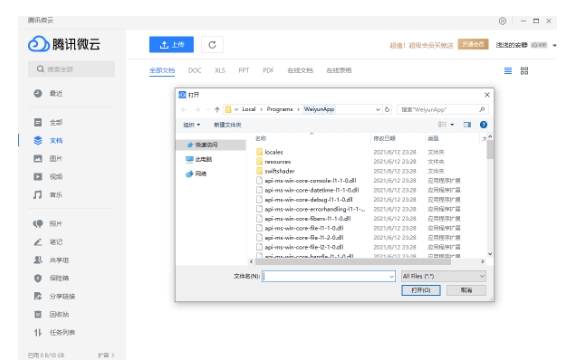588x360 pixels.
Task: Switch to online documents (在线文档) tab
Action: pos(300,70)
